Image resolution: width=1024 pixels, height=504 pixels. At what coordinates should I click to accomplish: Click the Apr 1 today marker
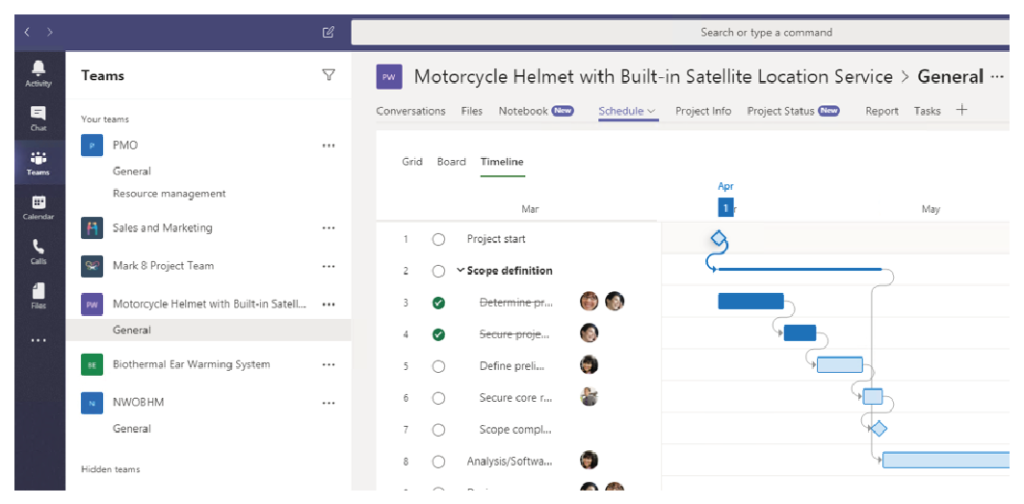726,208
